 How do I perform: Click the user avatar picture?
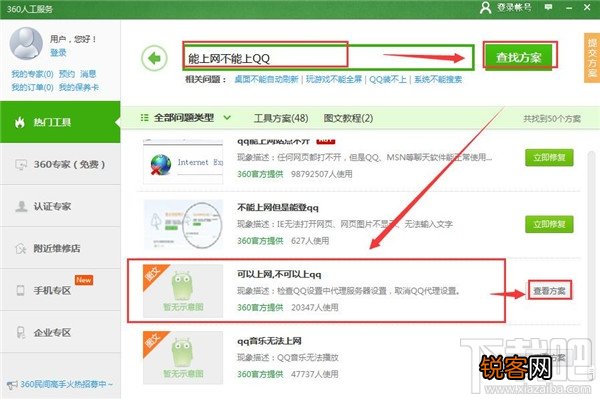26,43
